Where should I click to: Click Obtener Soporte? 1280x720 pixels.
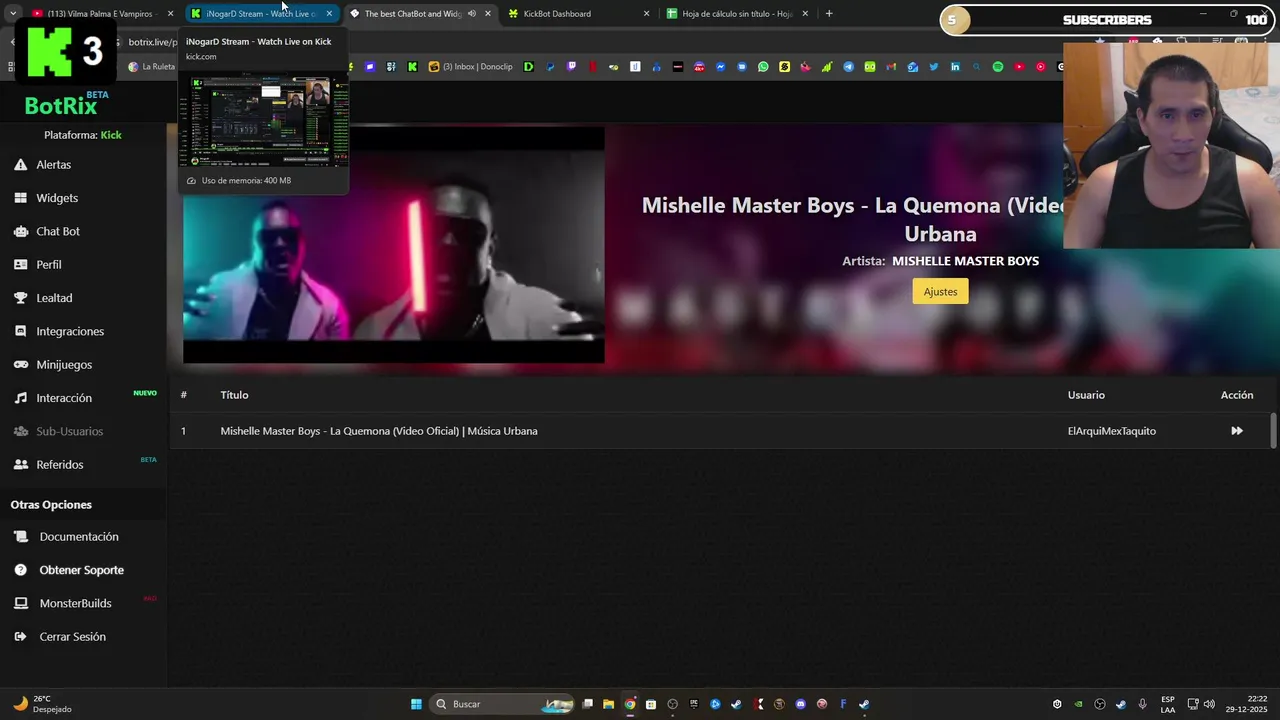coord(81,570)
